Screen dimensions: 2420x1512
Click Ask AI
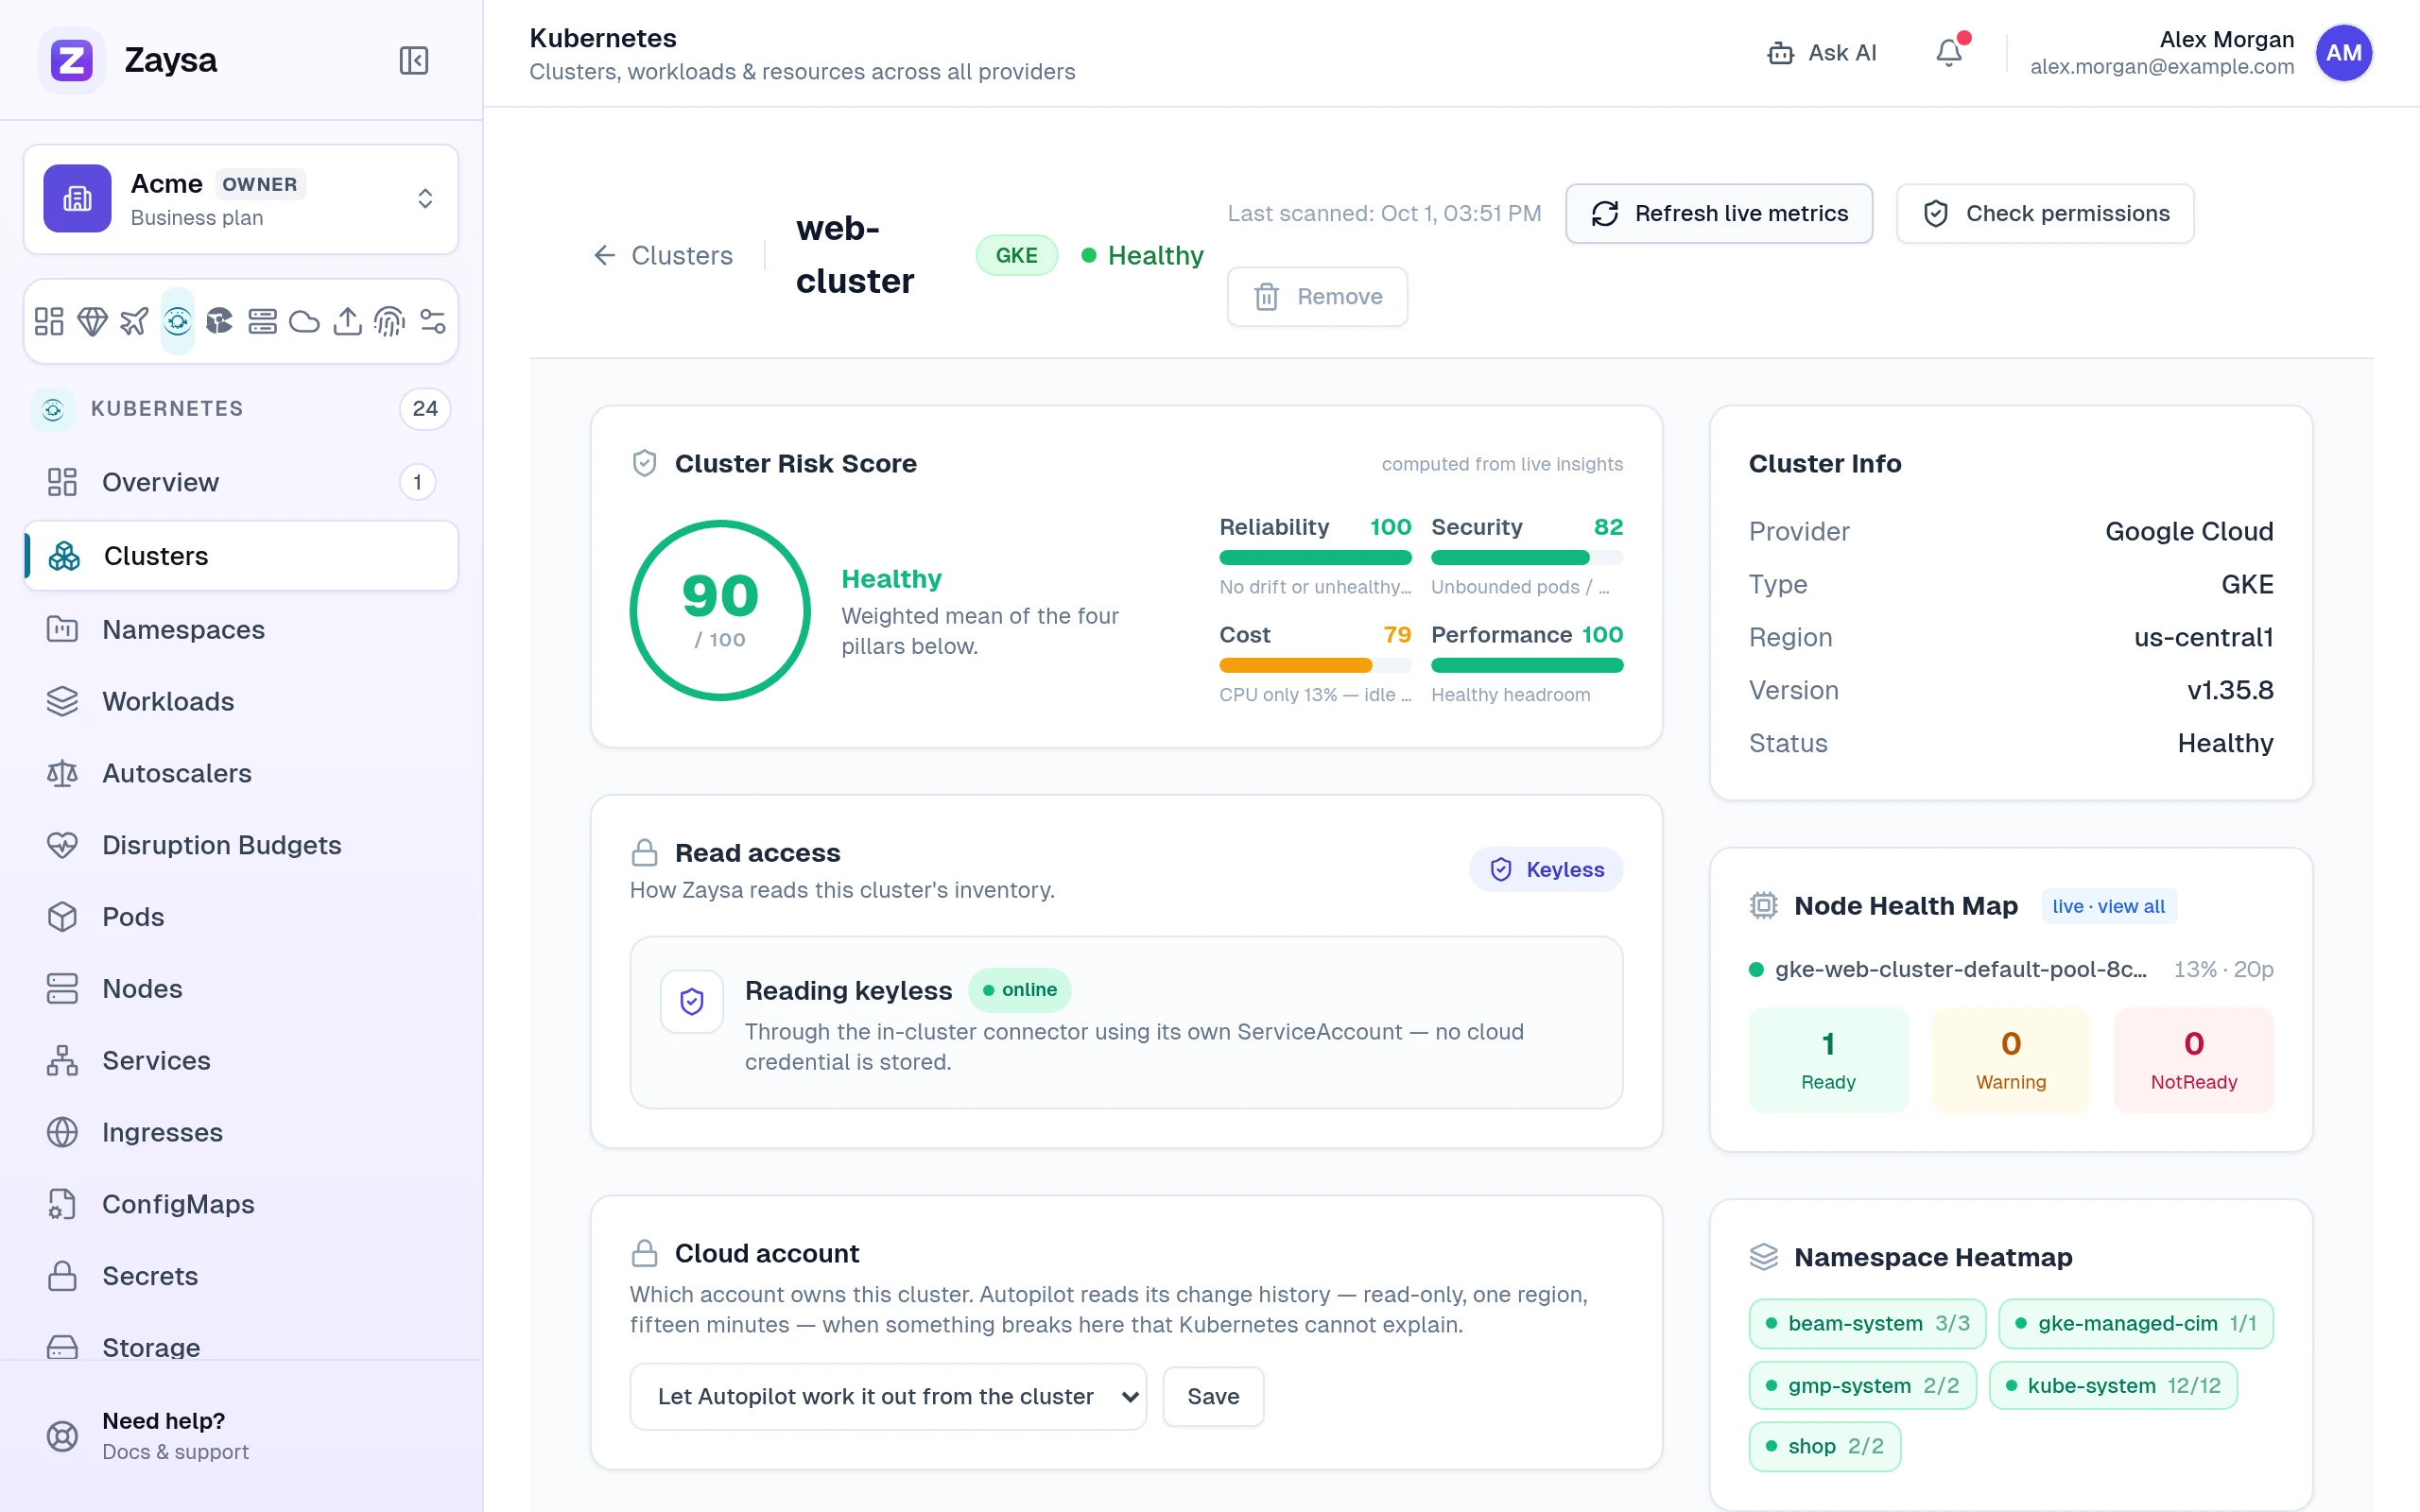(x=1822, y=52)
